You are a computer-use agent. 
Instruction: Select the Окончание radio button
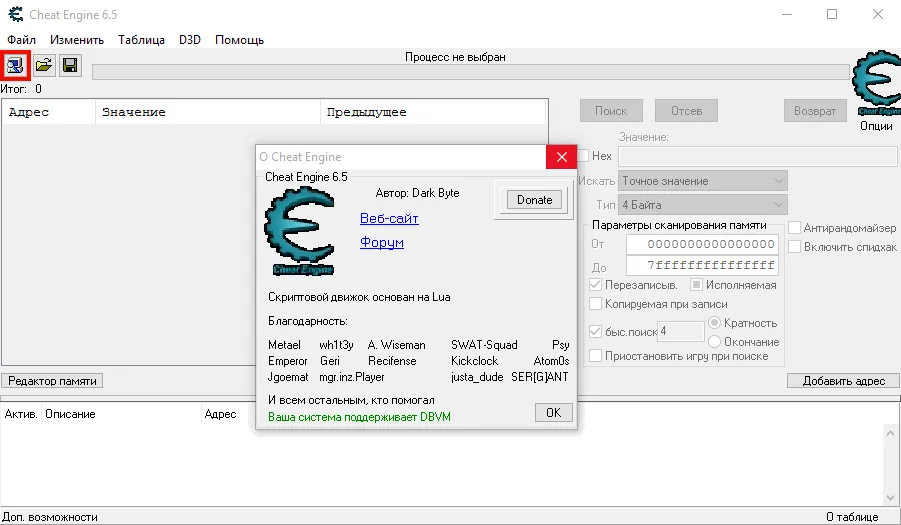(x=715, y=342)
